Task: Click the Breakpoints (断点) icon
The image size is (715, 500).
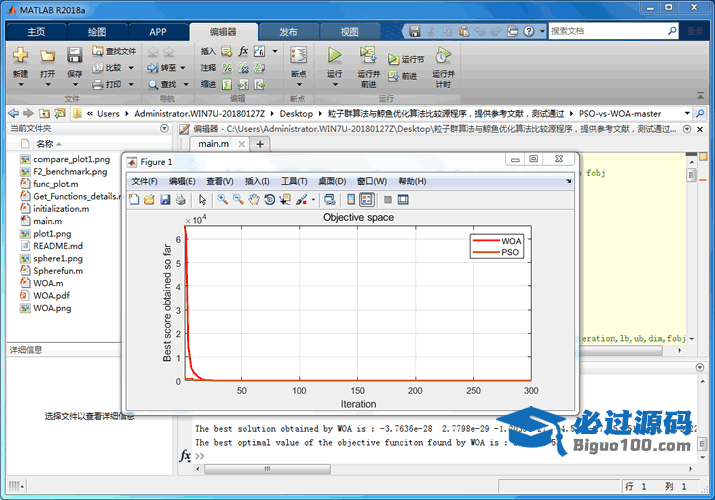Action: (299, 55)
